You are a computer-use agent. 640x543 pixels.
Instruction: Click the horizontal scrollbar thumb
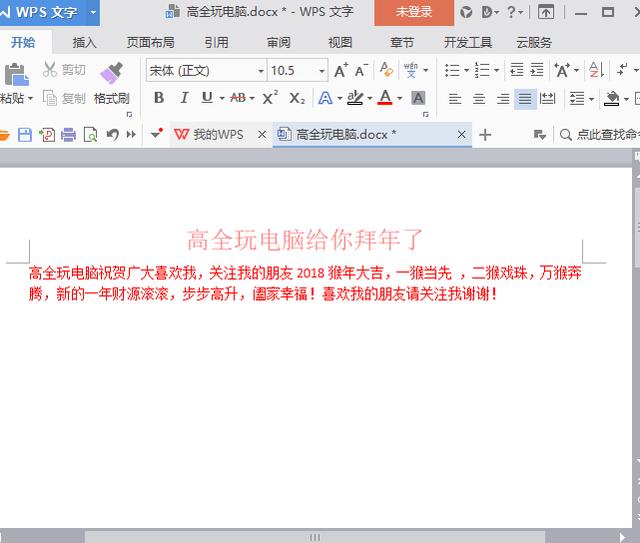[x=315, y=537]
